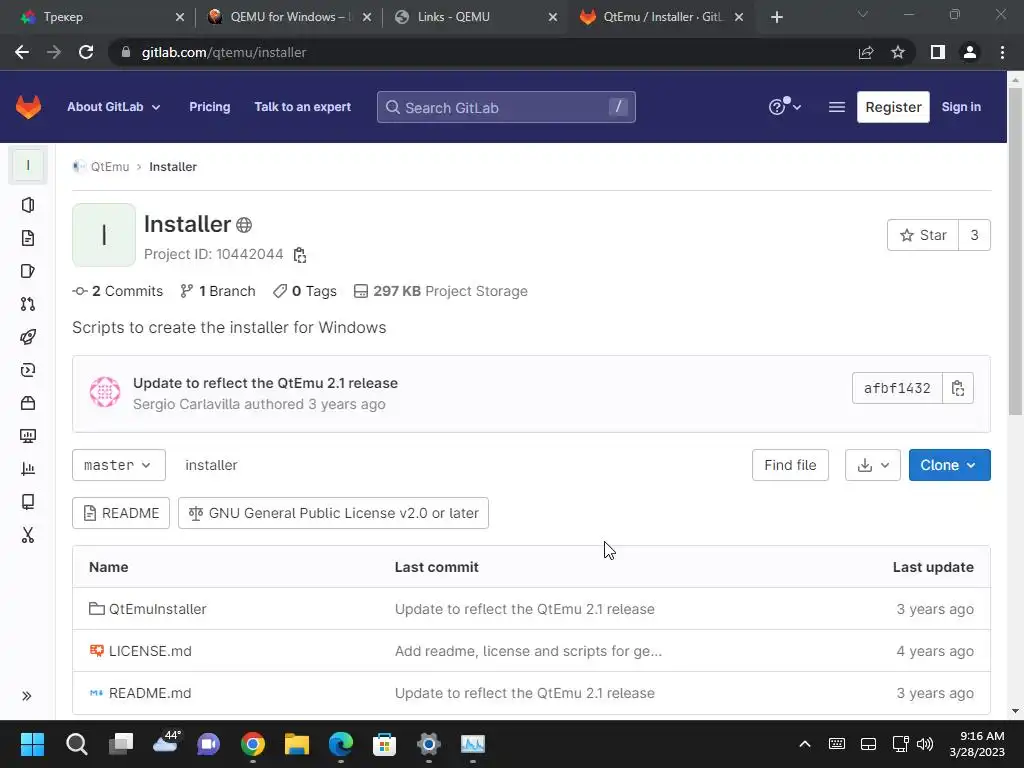Open Project information icon in the GitLab sidebar
This screenshot has height=768, width=1024.
(27, 205)
